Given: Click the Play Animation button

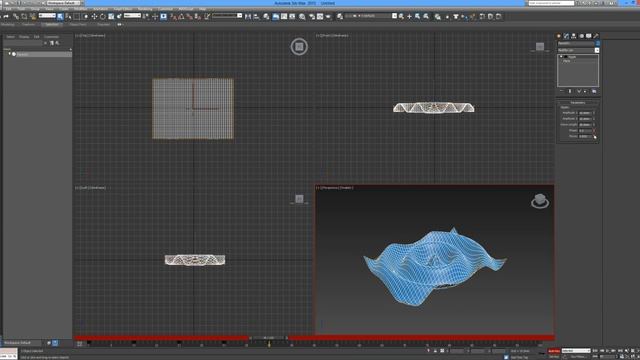Looking at the screenshot, I should pyautogui.click(x=608, y=351).
